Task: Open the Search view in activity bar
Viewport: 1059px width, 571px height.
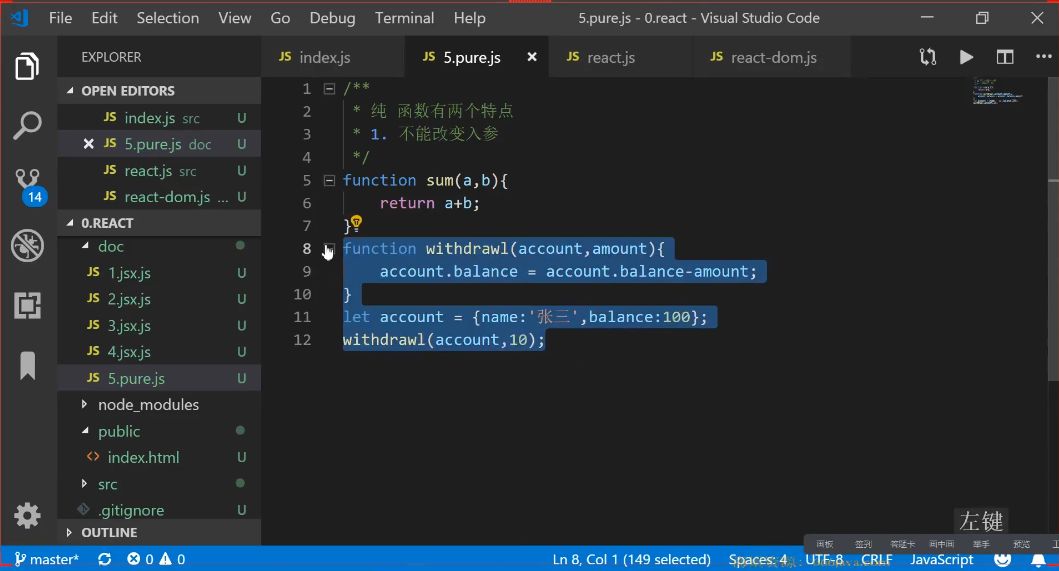Action: point(27,126)
